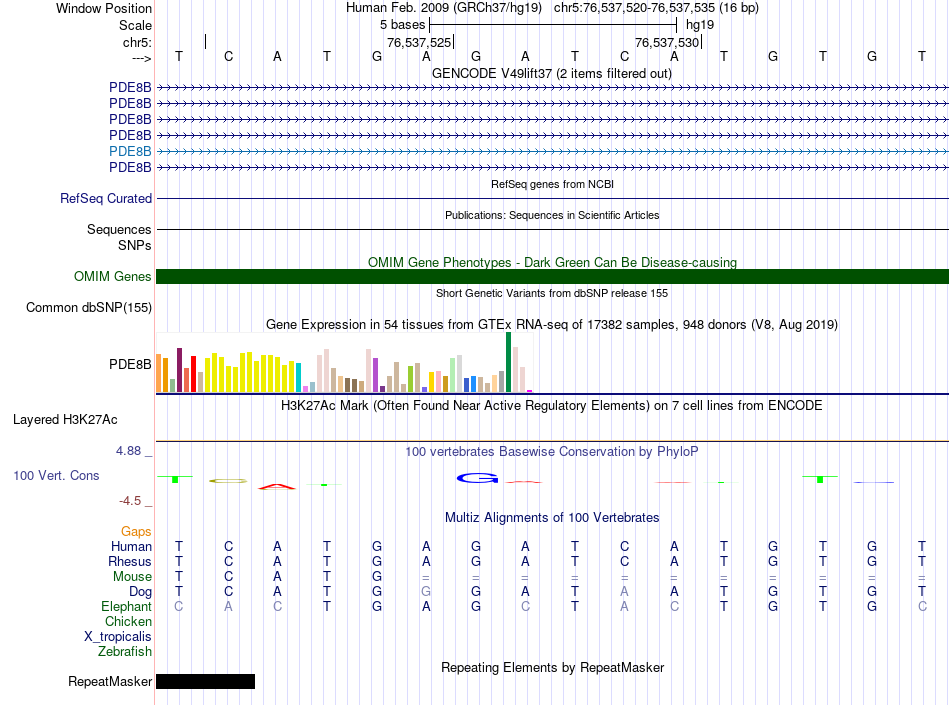Click the black RepeatMasker element block

[205, 681]
